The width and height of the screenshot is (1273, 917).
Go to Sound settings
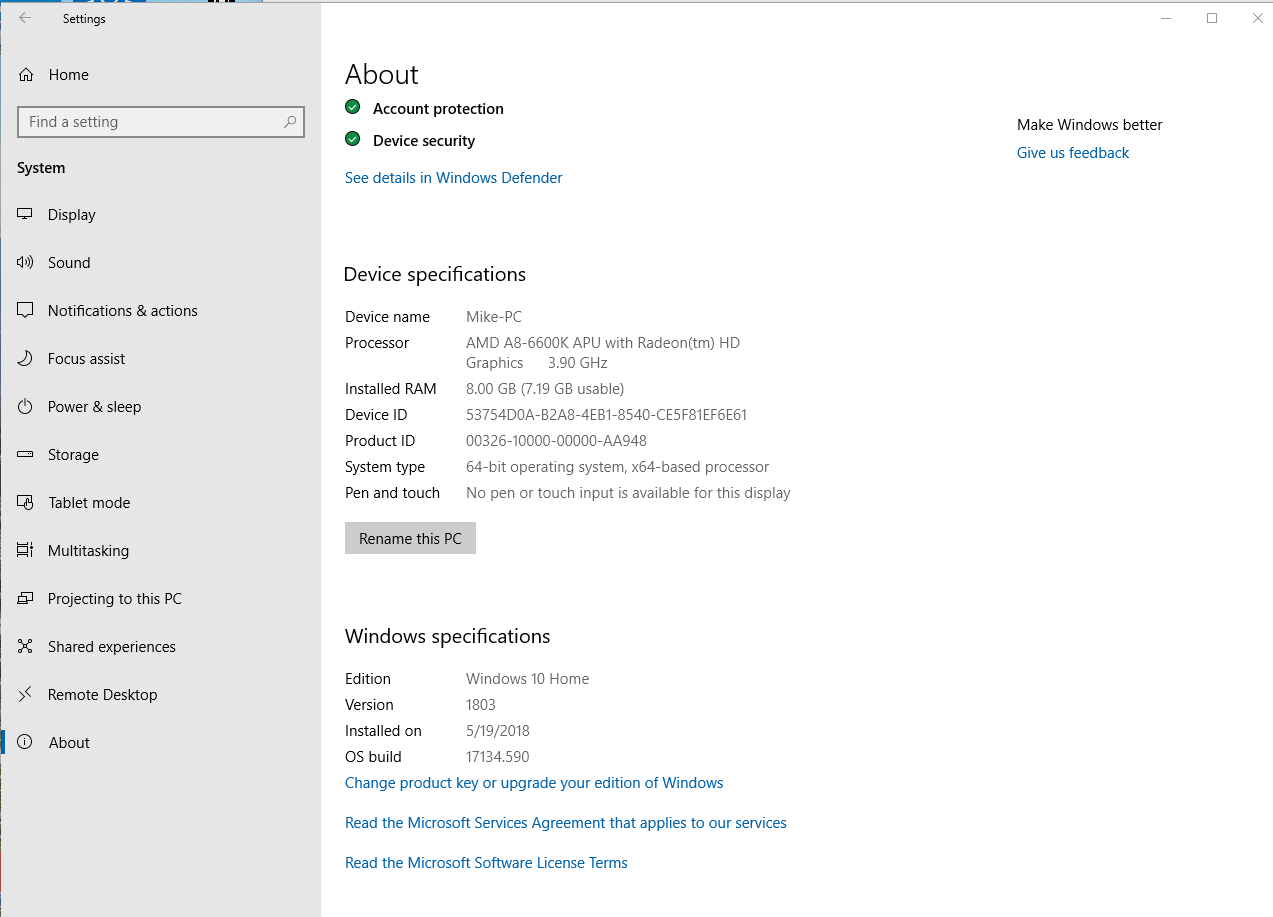coord(160,263)
